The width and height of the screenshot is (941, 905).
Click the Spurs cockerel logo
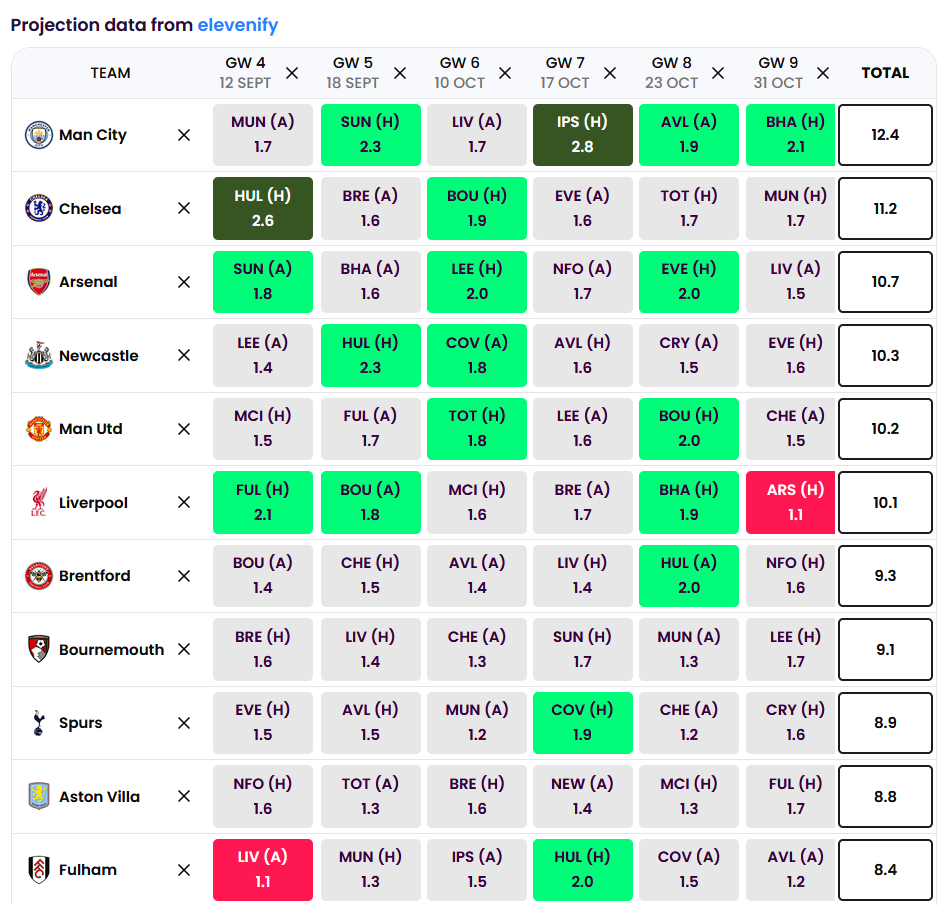point(38,723)
